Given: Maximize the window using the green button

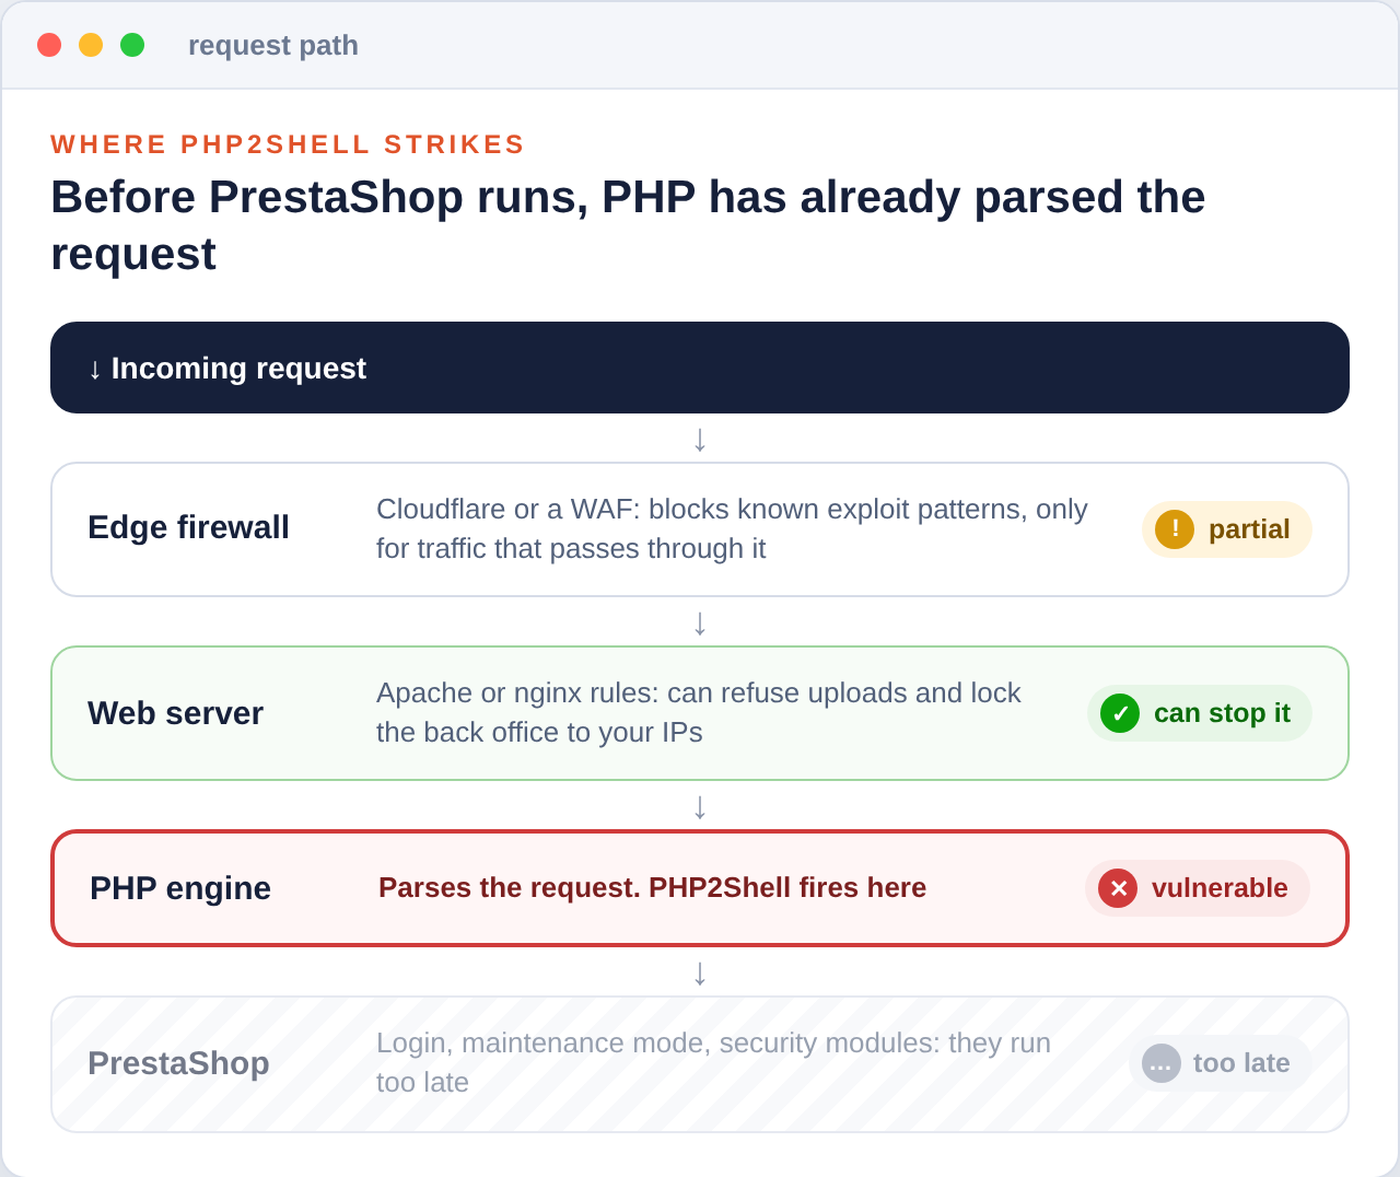Looking at the screenshot, I should tap(132, 45).
